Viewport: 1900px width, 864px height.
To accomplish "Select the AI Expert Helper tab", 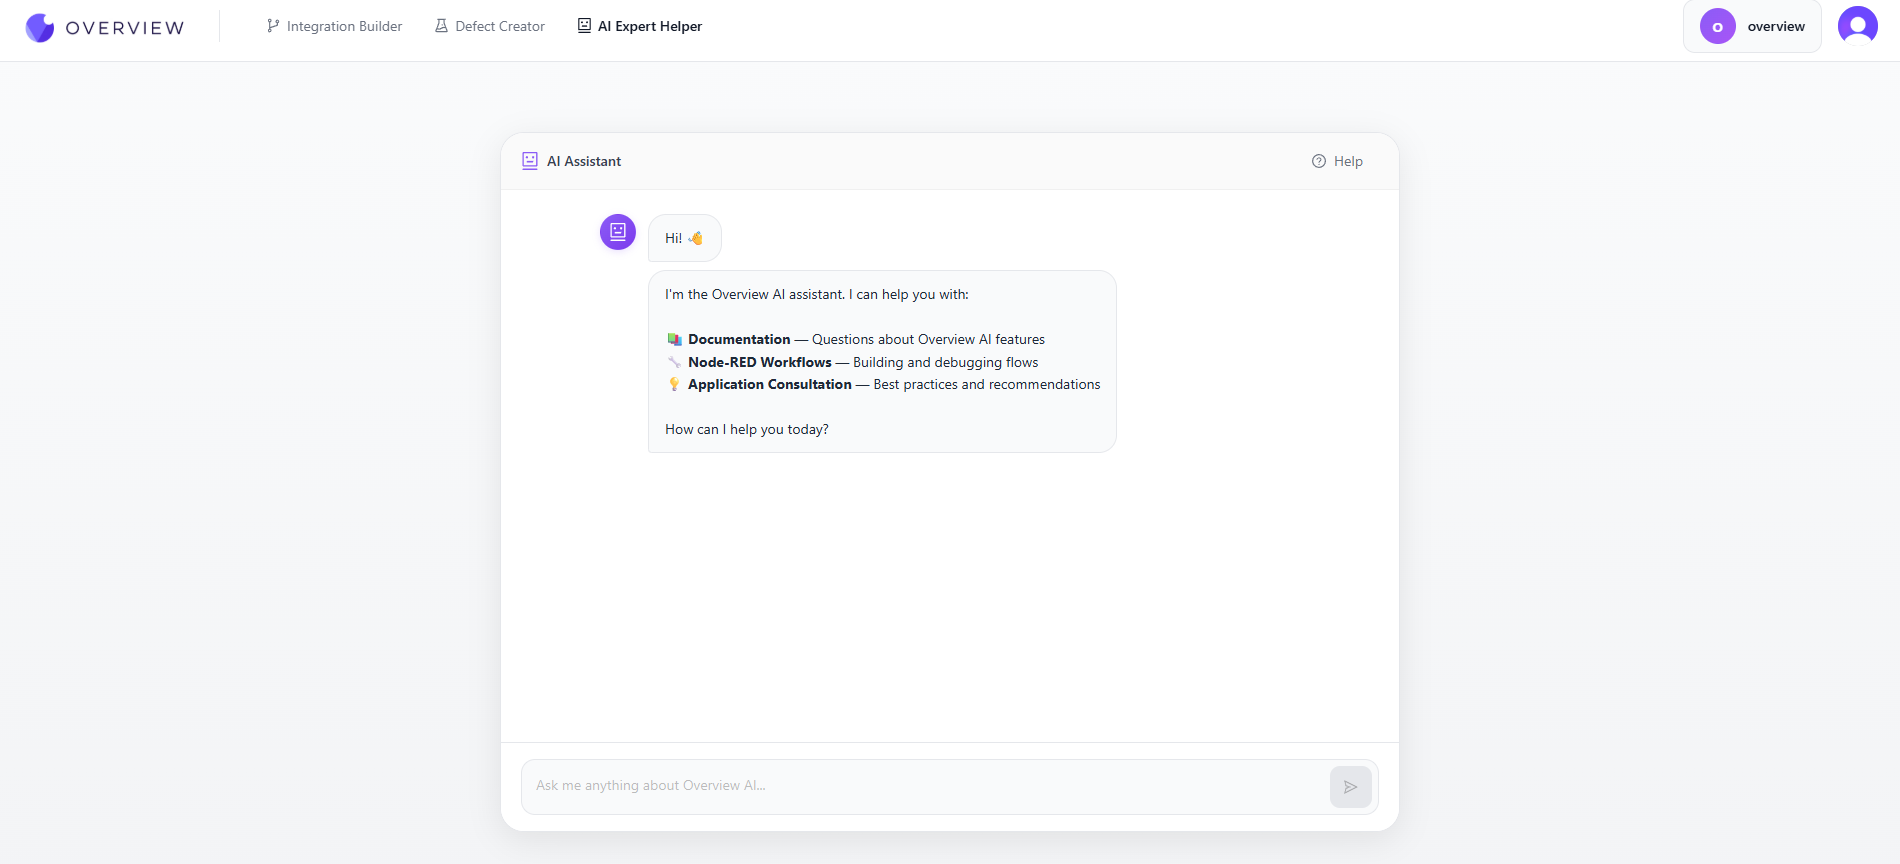I will (x=650, y=26).
